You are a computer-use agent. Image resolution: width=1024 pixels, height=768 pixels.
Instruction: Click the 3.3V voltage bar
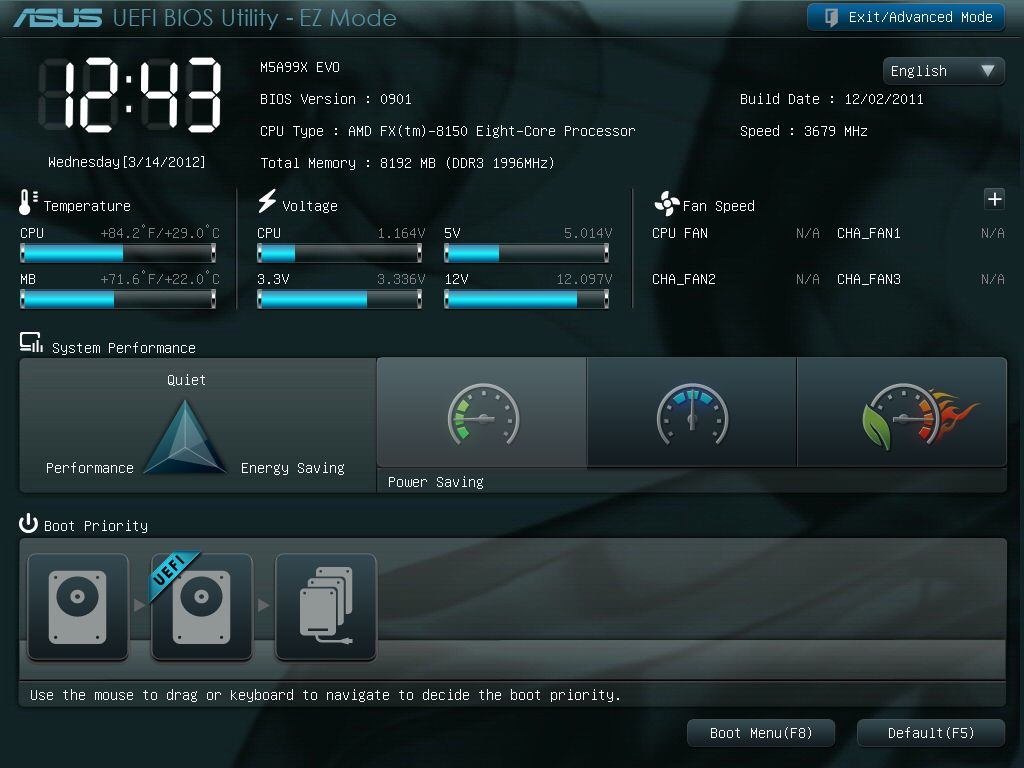point(340,299)
